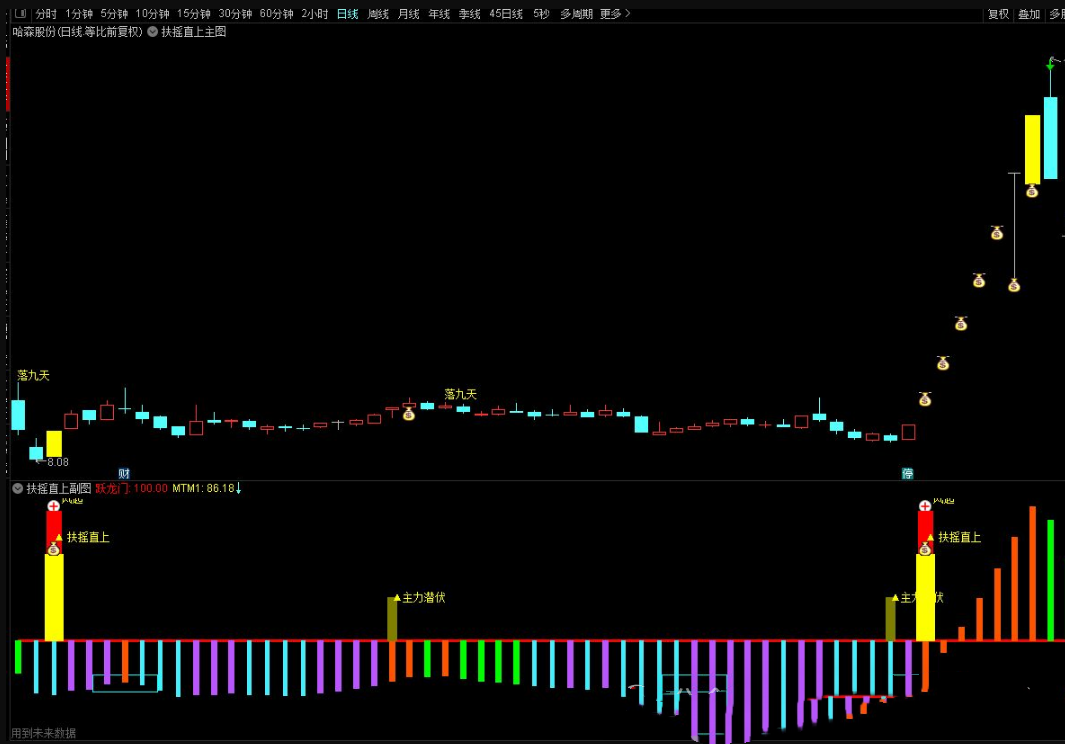This screenshot has width=1065, height=744.
Task: Click the red plus icon on left indicator bar
Action: (x=54, y=506)
